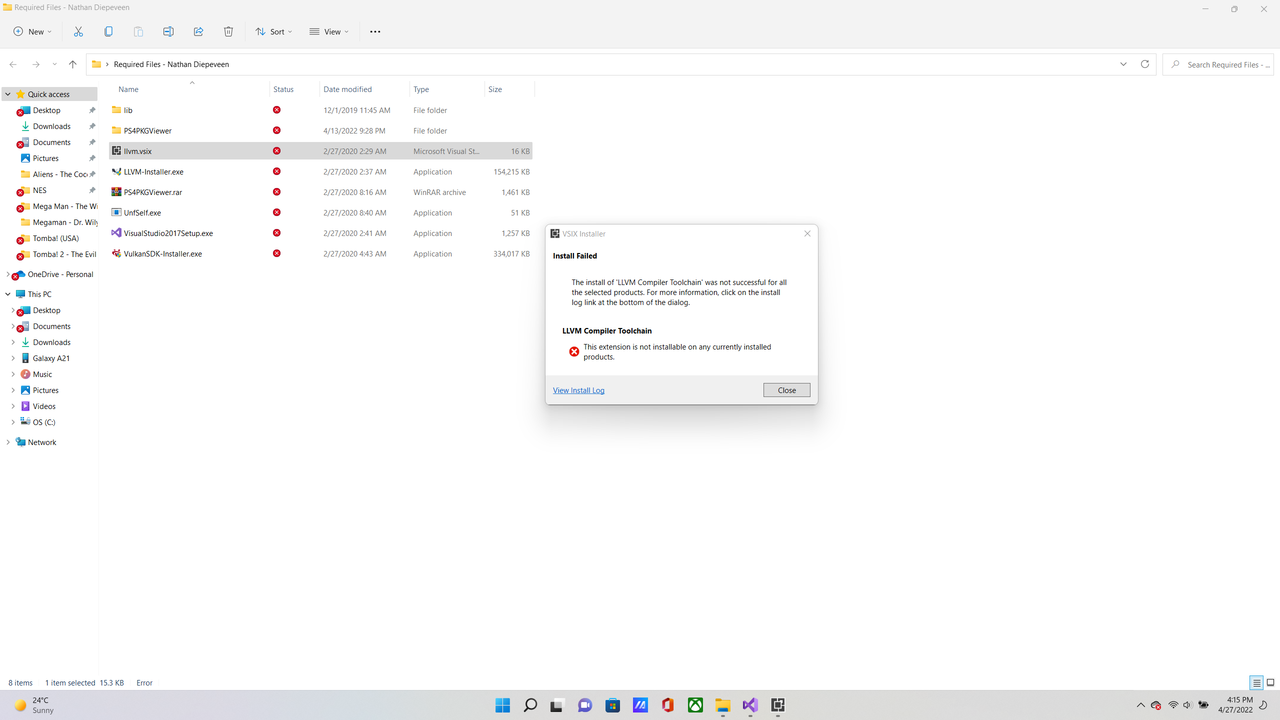
Task: Launch Microsoft Store from taskbar
Action: click(x=613, y=705)
